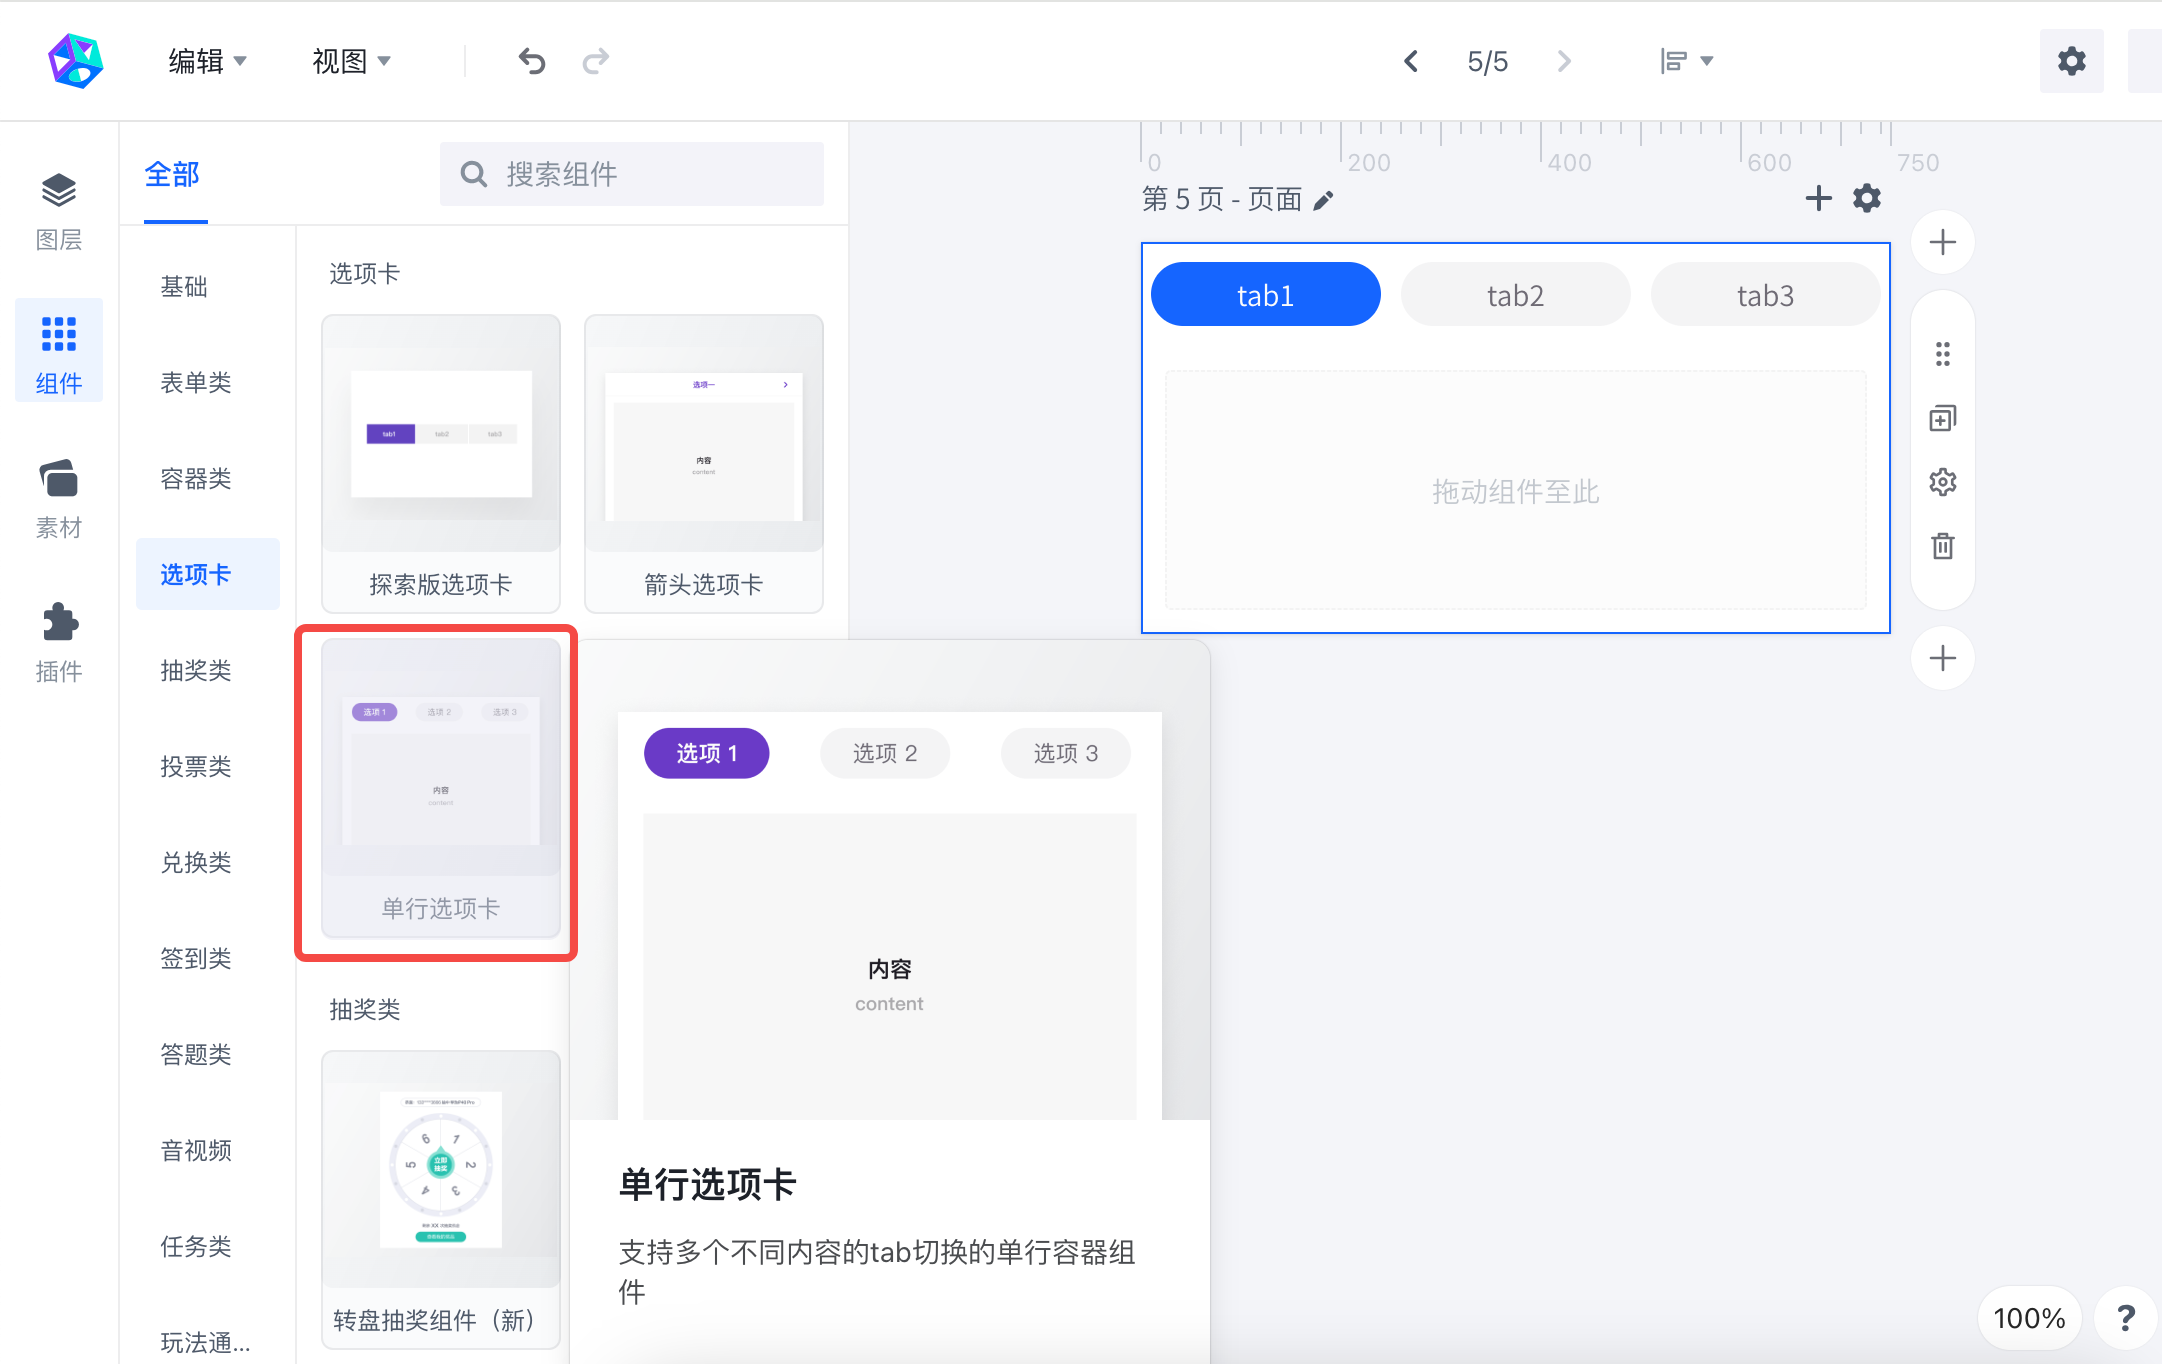This screenshot has width=2162, height=1364.
Task: Open the 视图 dropdown menu
Action: pyautogui.click(x=351, y=61)
